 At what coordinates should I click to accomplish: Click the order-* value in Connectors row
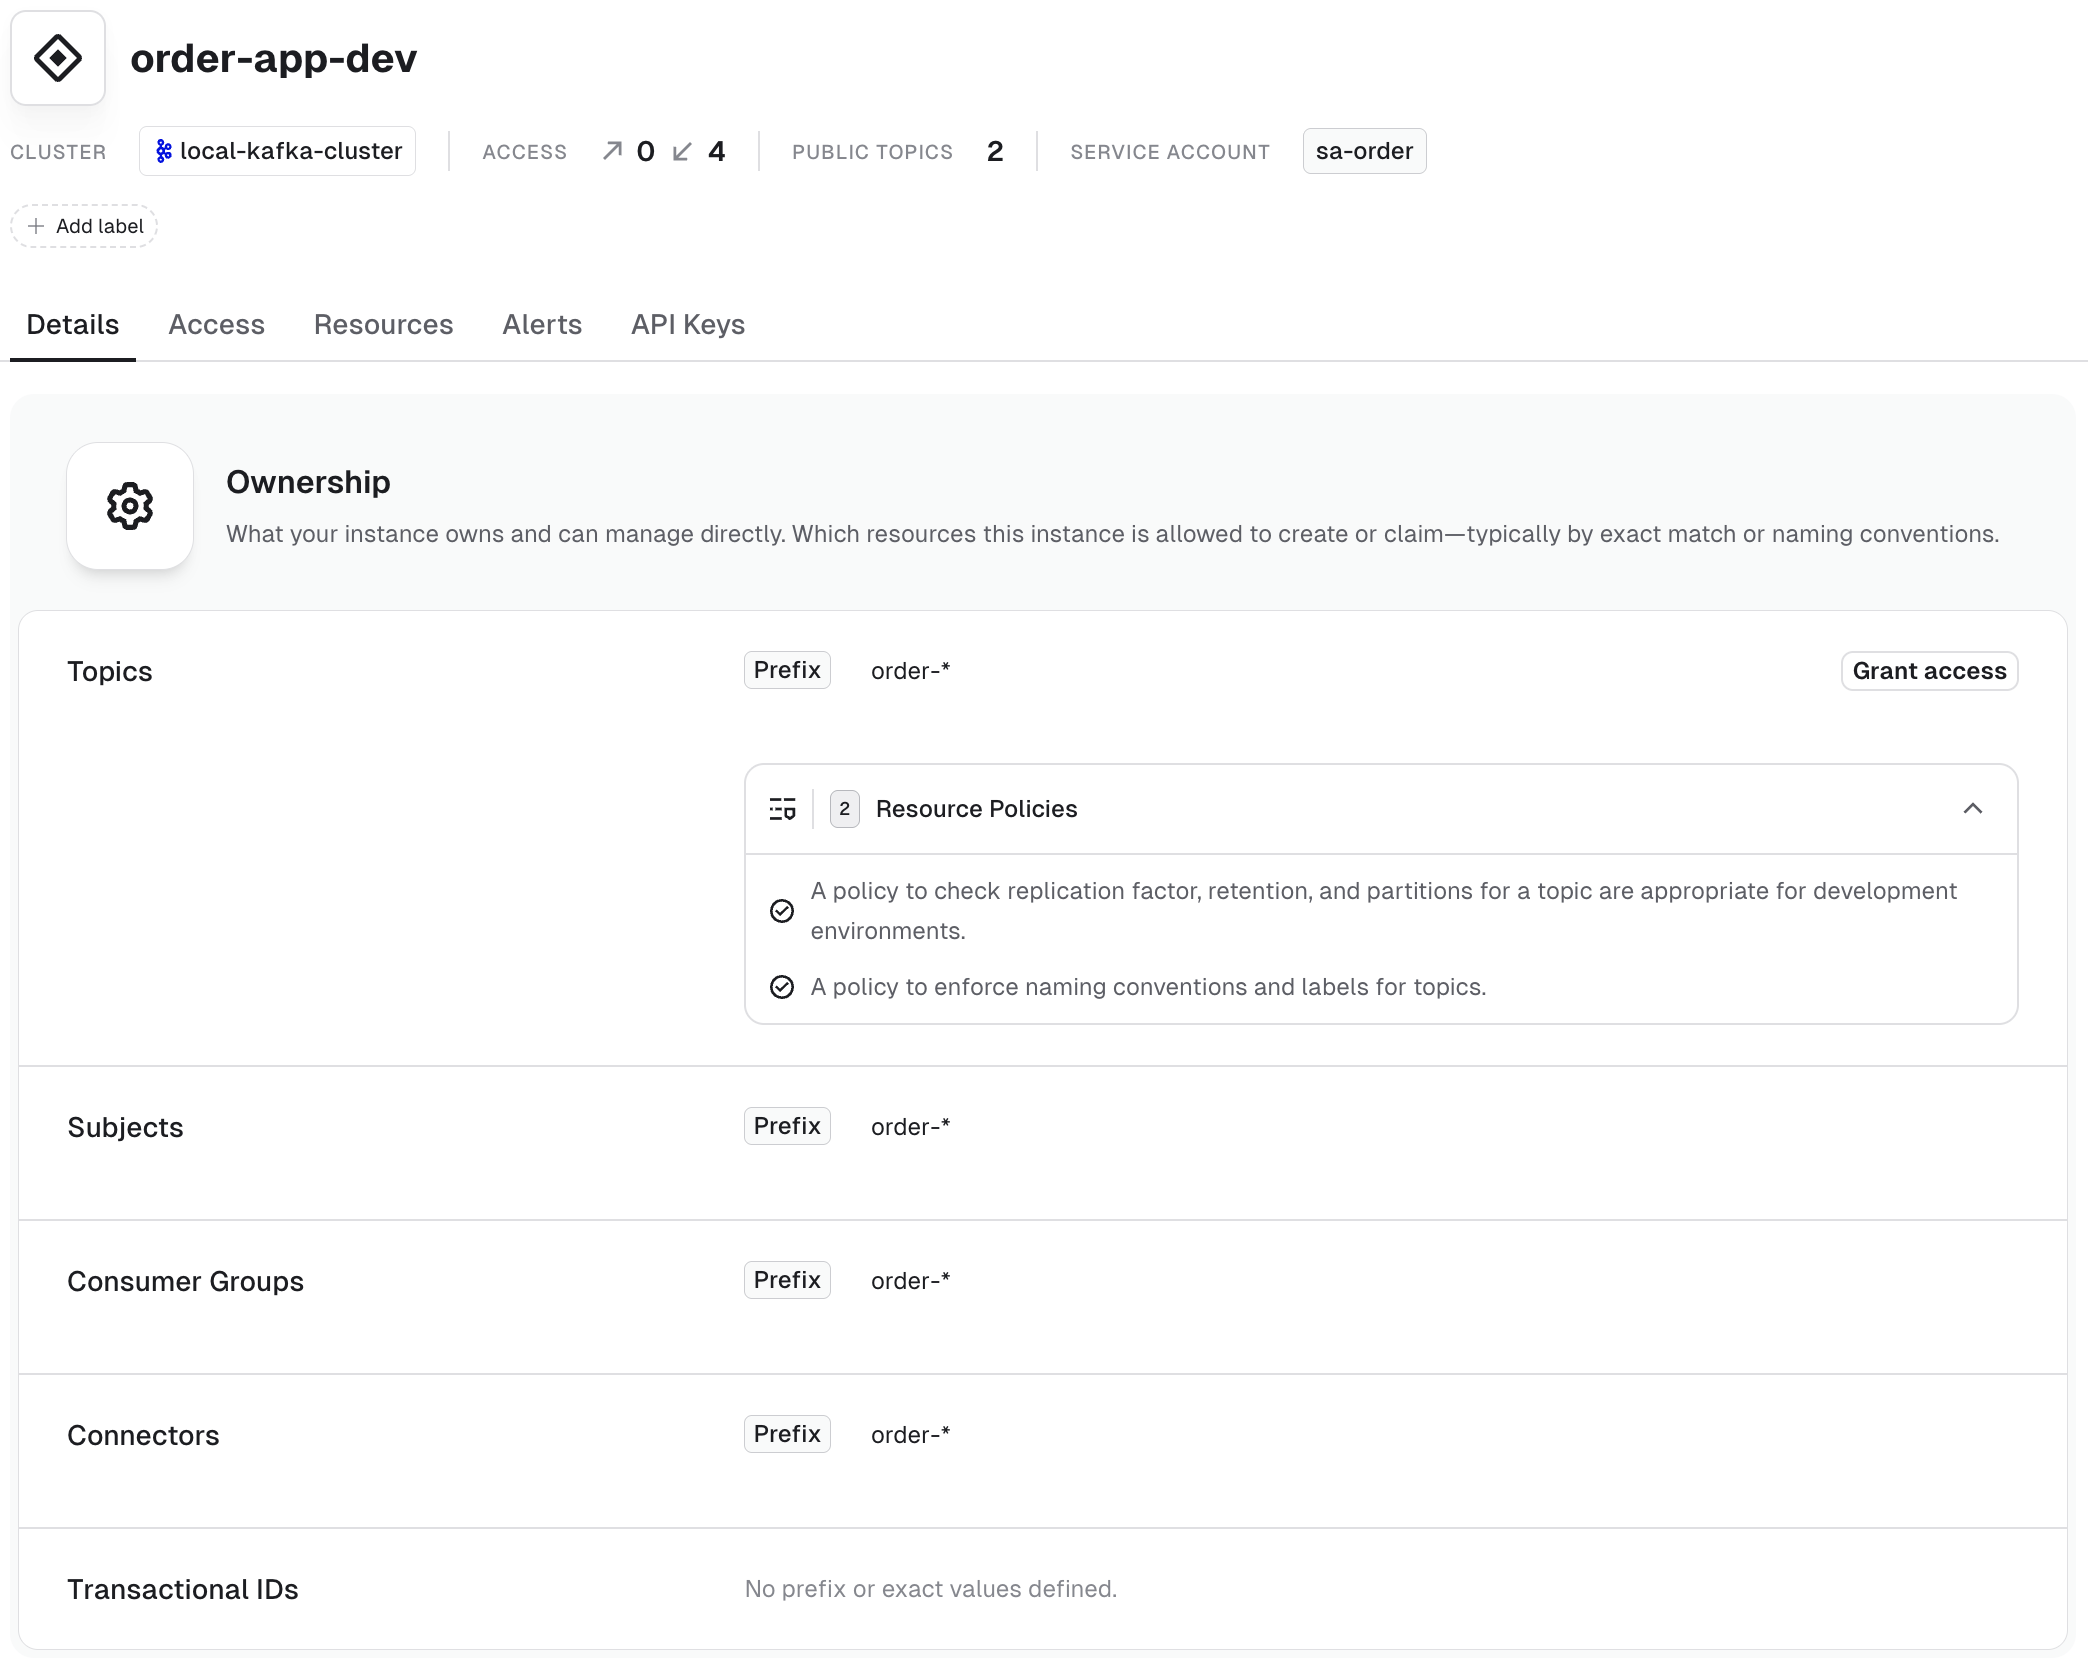[x=910, y=1435]
